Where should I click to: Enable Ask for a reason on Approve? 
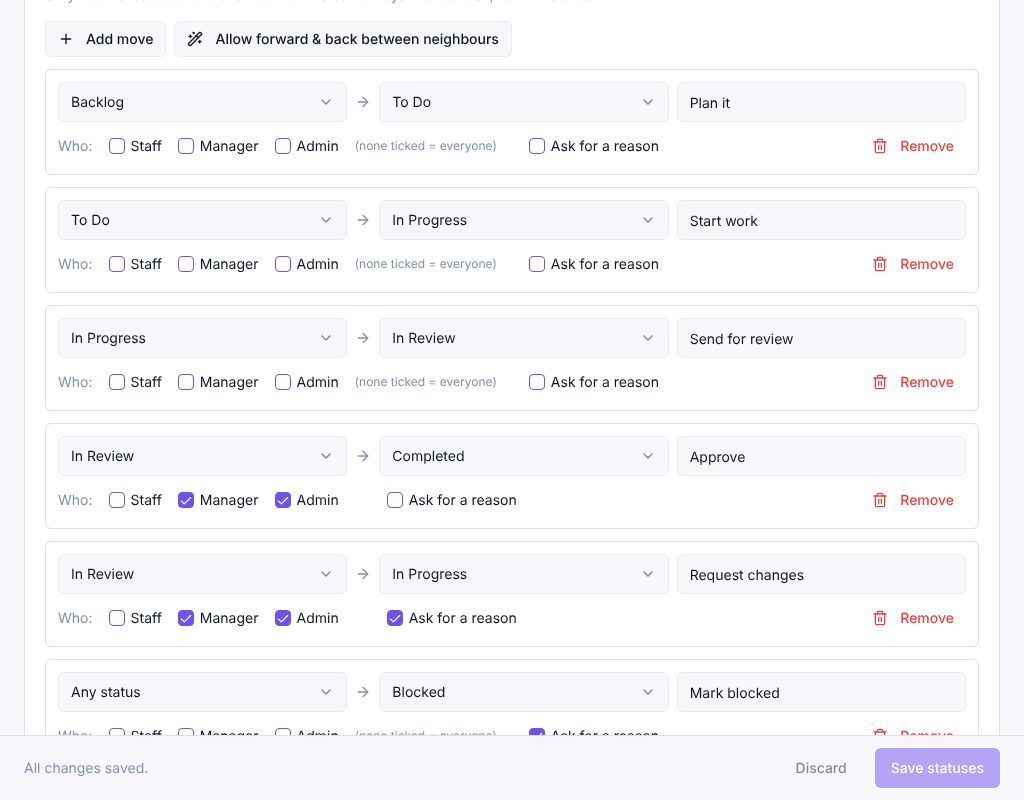[395, 500]
